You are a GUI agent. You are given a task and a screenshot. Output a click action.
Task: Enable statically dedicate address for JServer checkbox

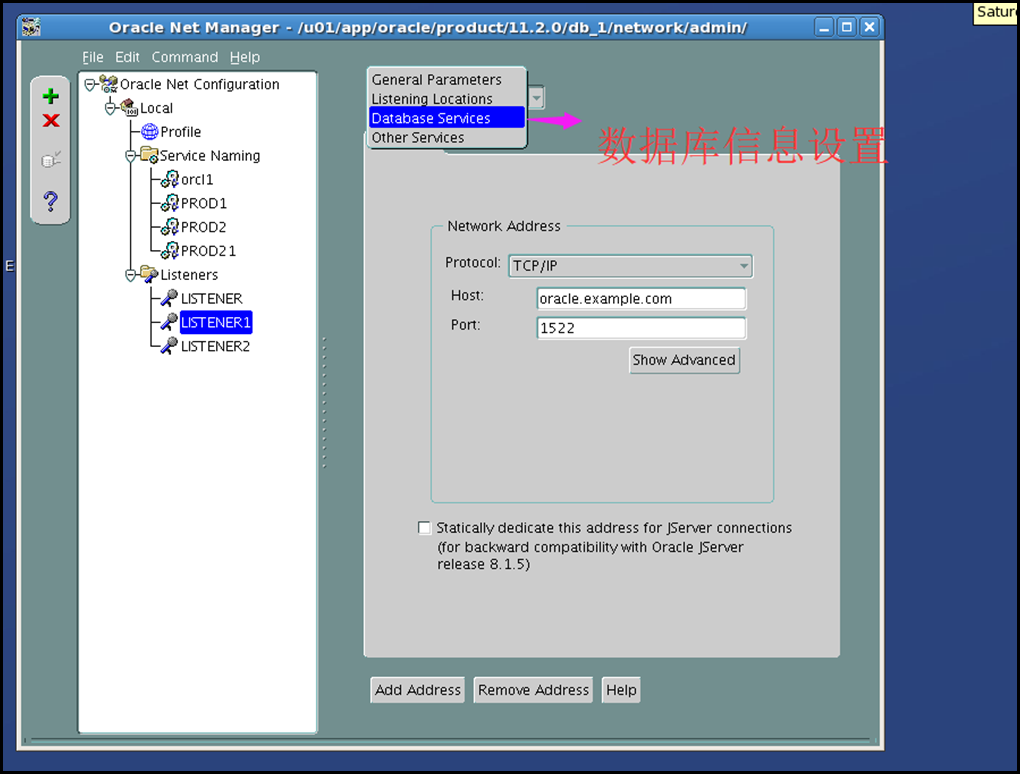(x=424, y=527)
